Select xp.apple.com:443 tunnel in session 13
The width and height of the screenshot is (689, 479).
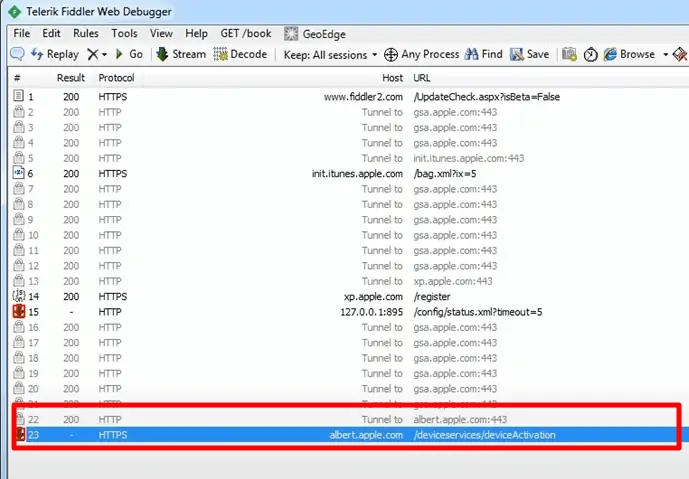coord(453,281)
